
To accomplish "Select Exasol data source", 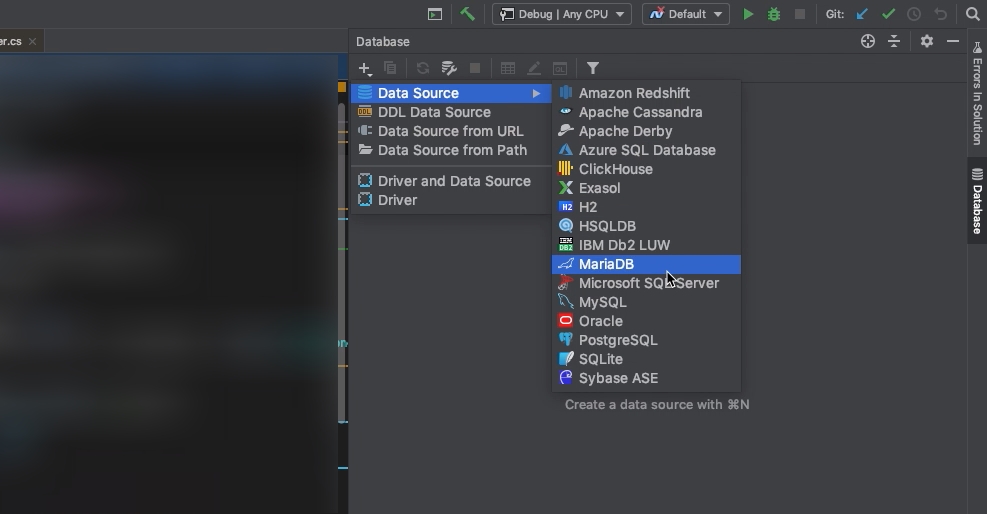I will tap(646, 188).
